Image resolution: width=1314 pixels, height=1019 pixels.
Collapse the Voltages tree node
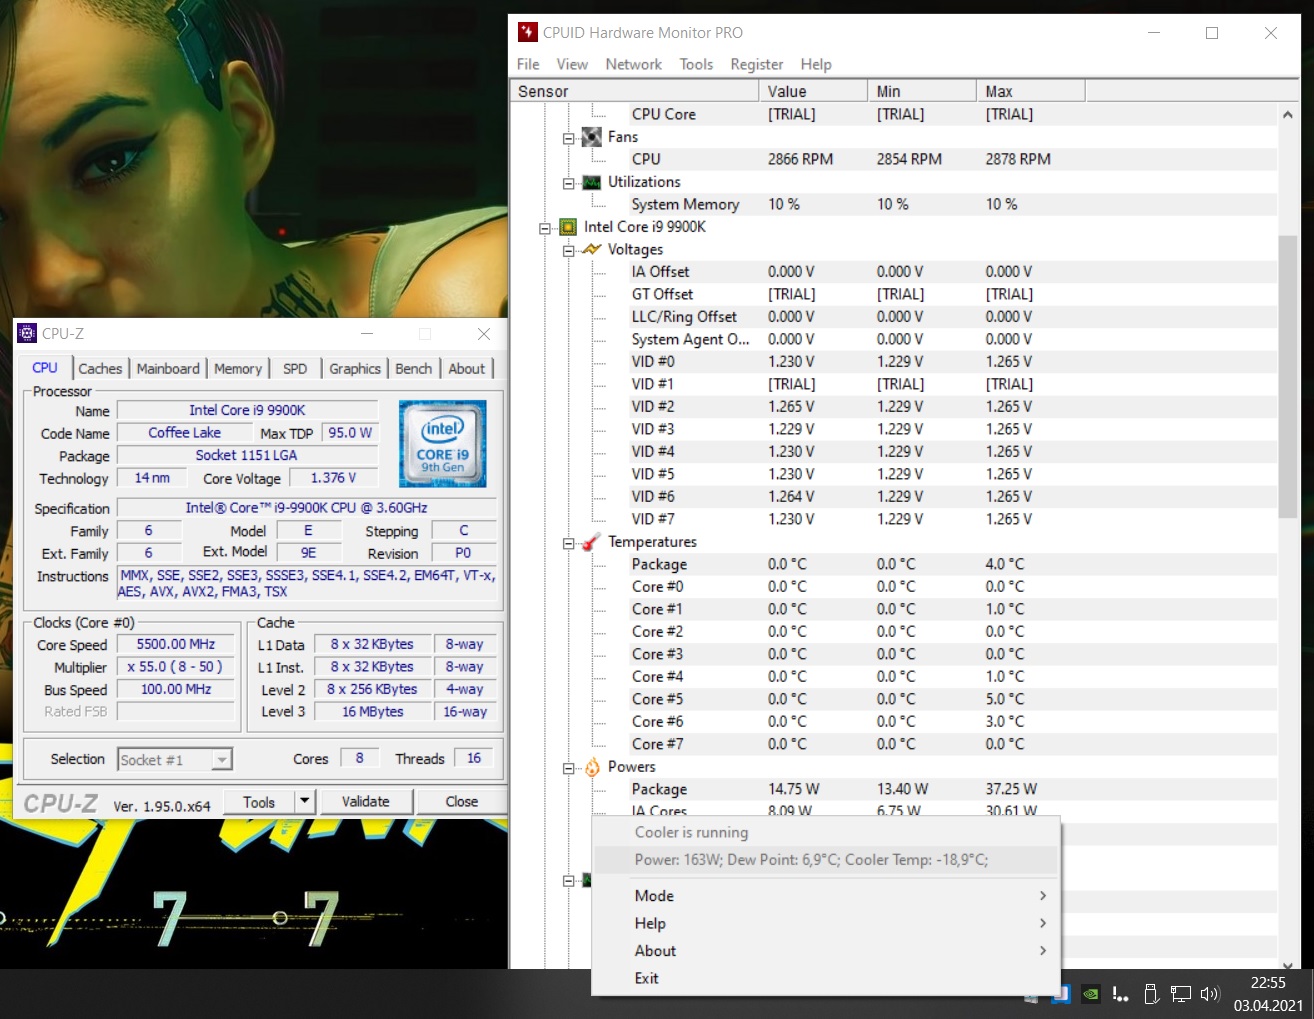click(x=568, y=250)
